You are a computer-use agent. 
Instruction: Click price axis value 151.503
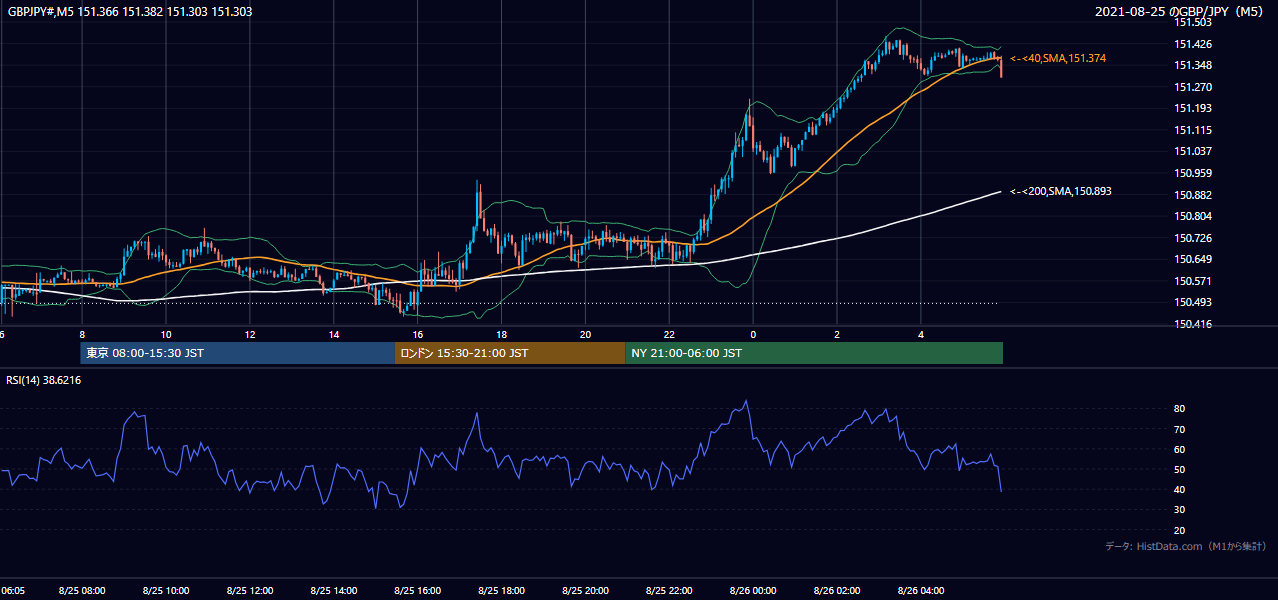pos(1193,23)
